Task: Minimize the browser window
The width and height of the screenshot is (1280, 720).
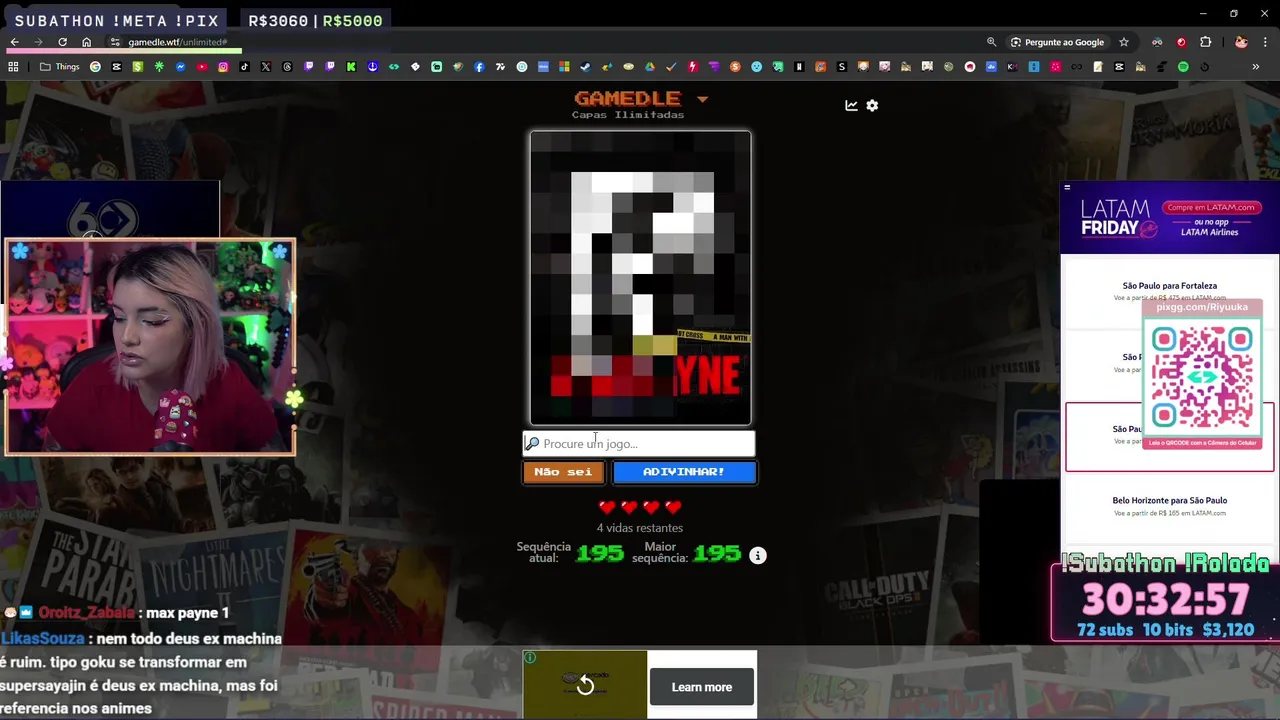Action: (1203, 13)
